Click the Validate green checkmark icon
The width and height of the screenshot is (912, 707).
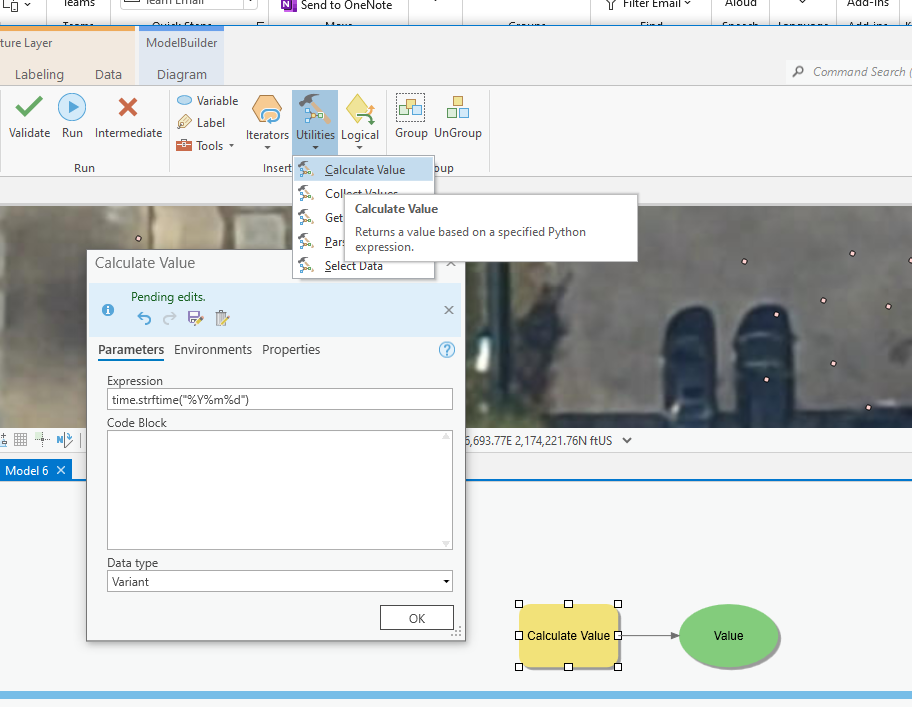(28, 110)
